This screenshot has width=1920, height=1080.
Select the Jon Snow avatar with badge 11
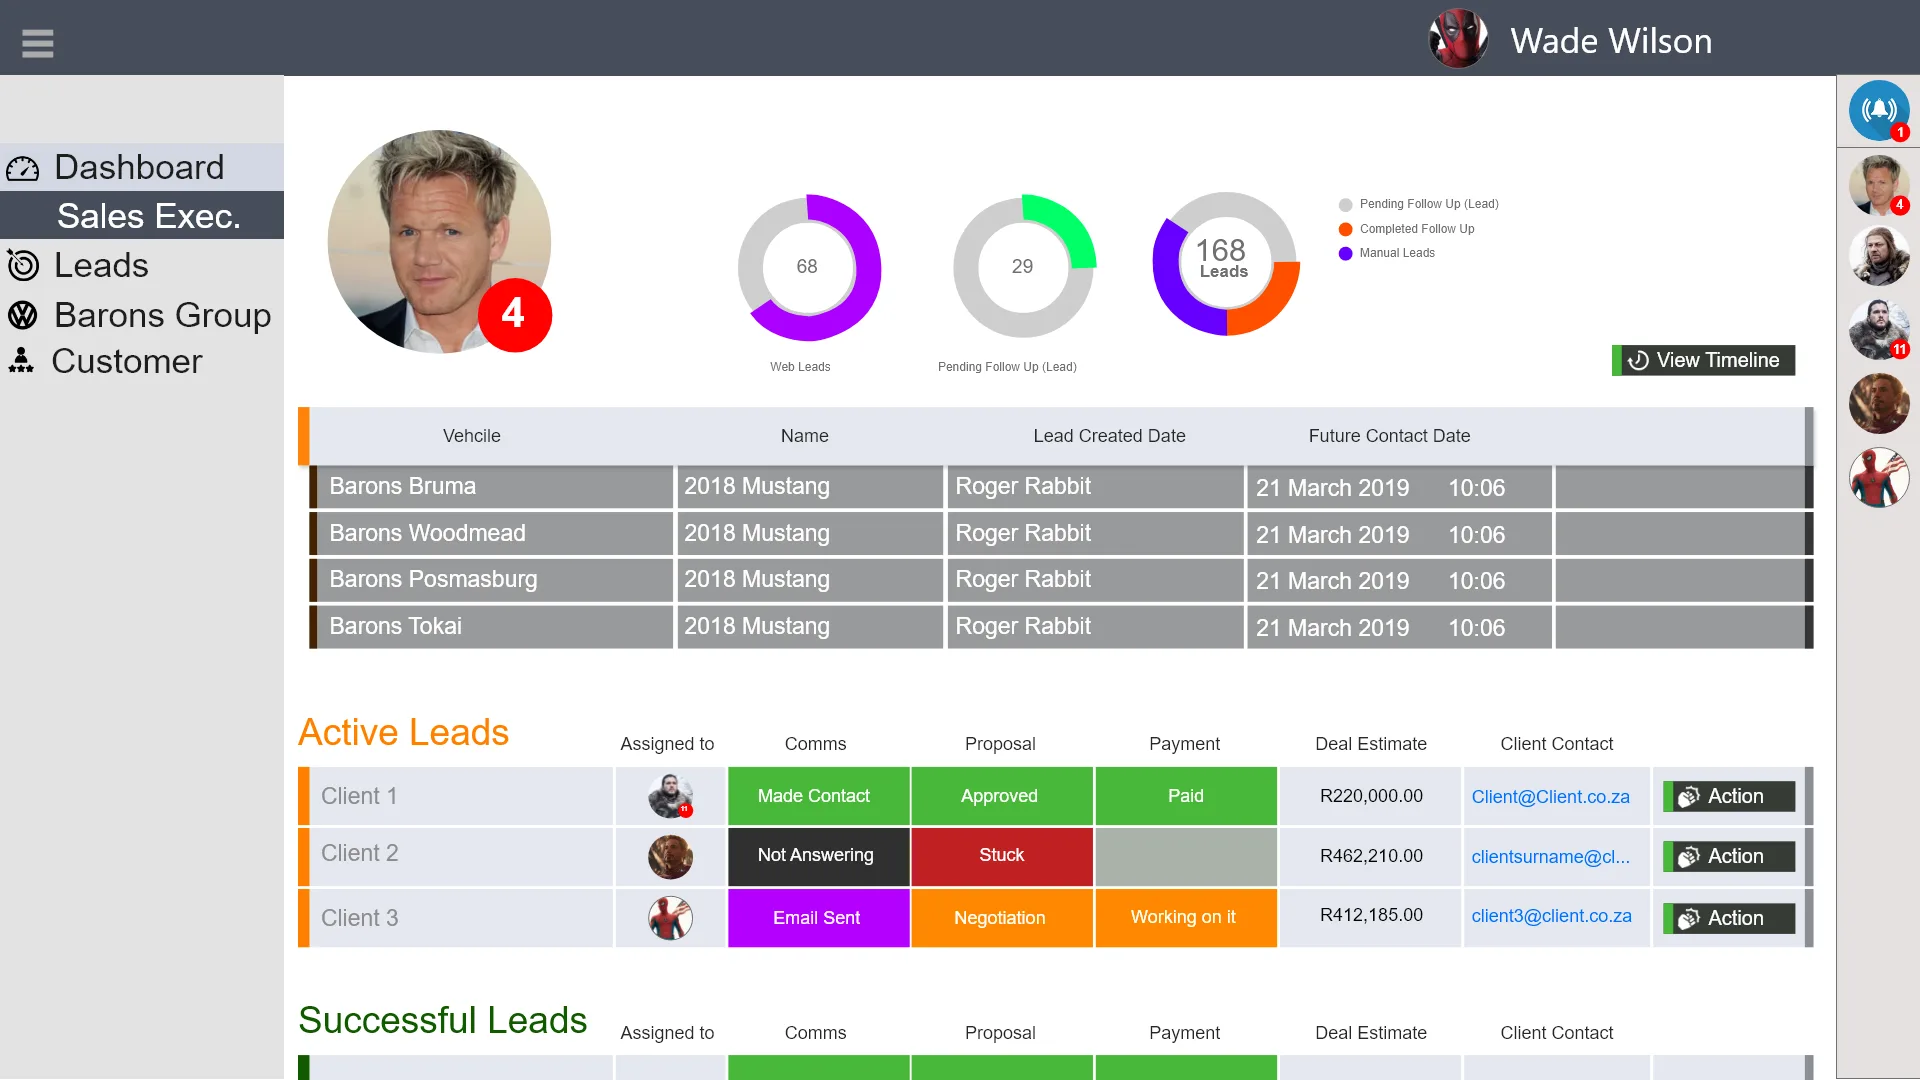click(x=1879, y=329)
